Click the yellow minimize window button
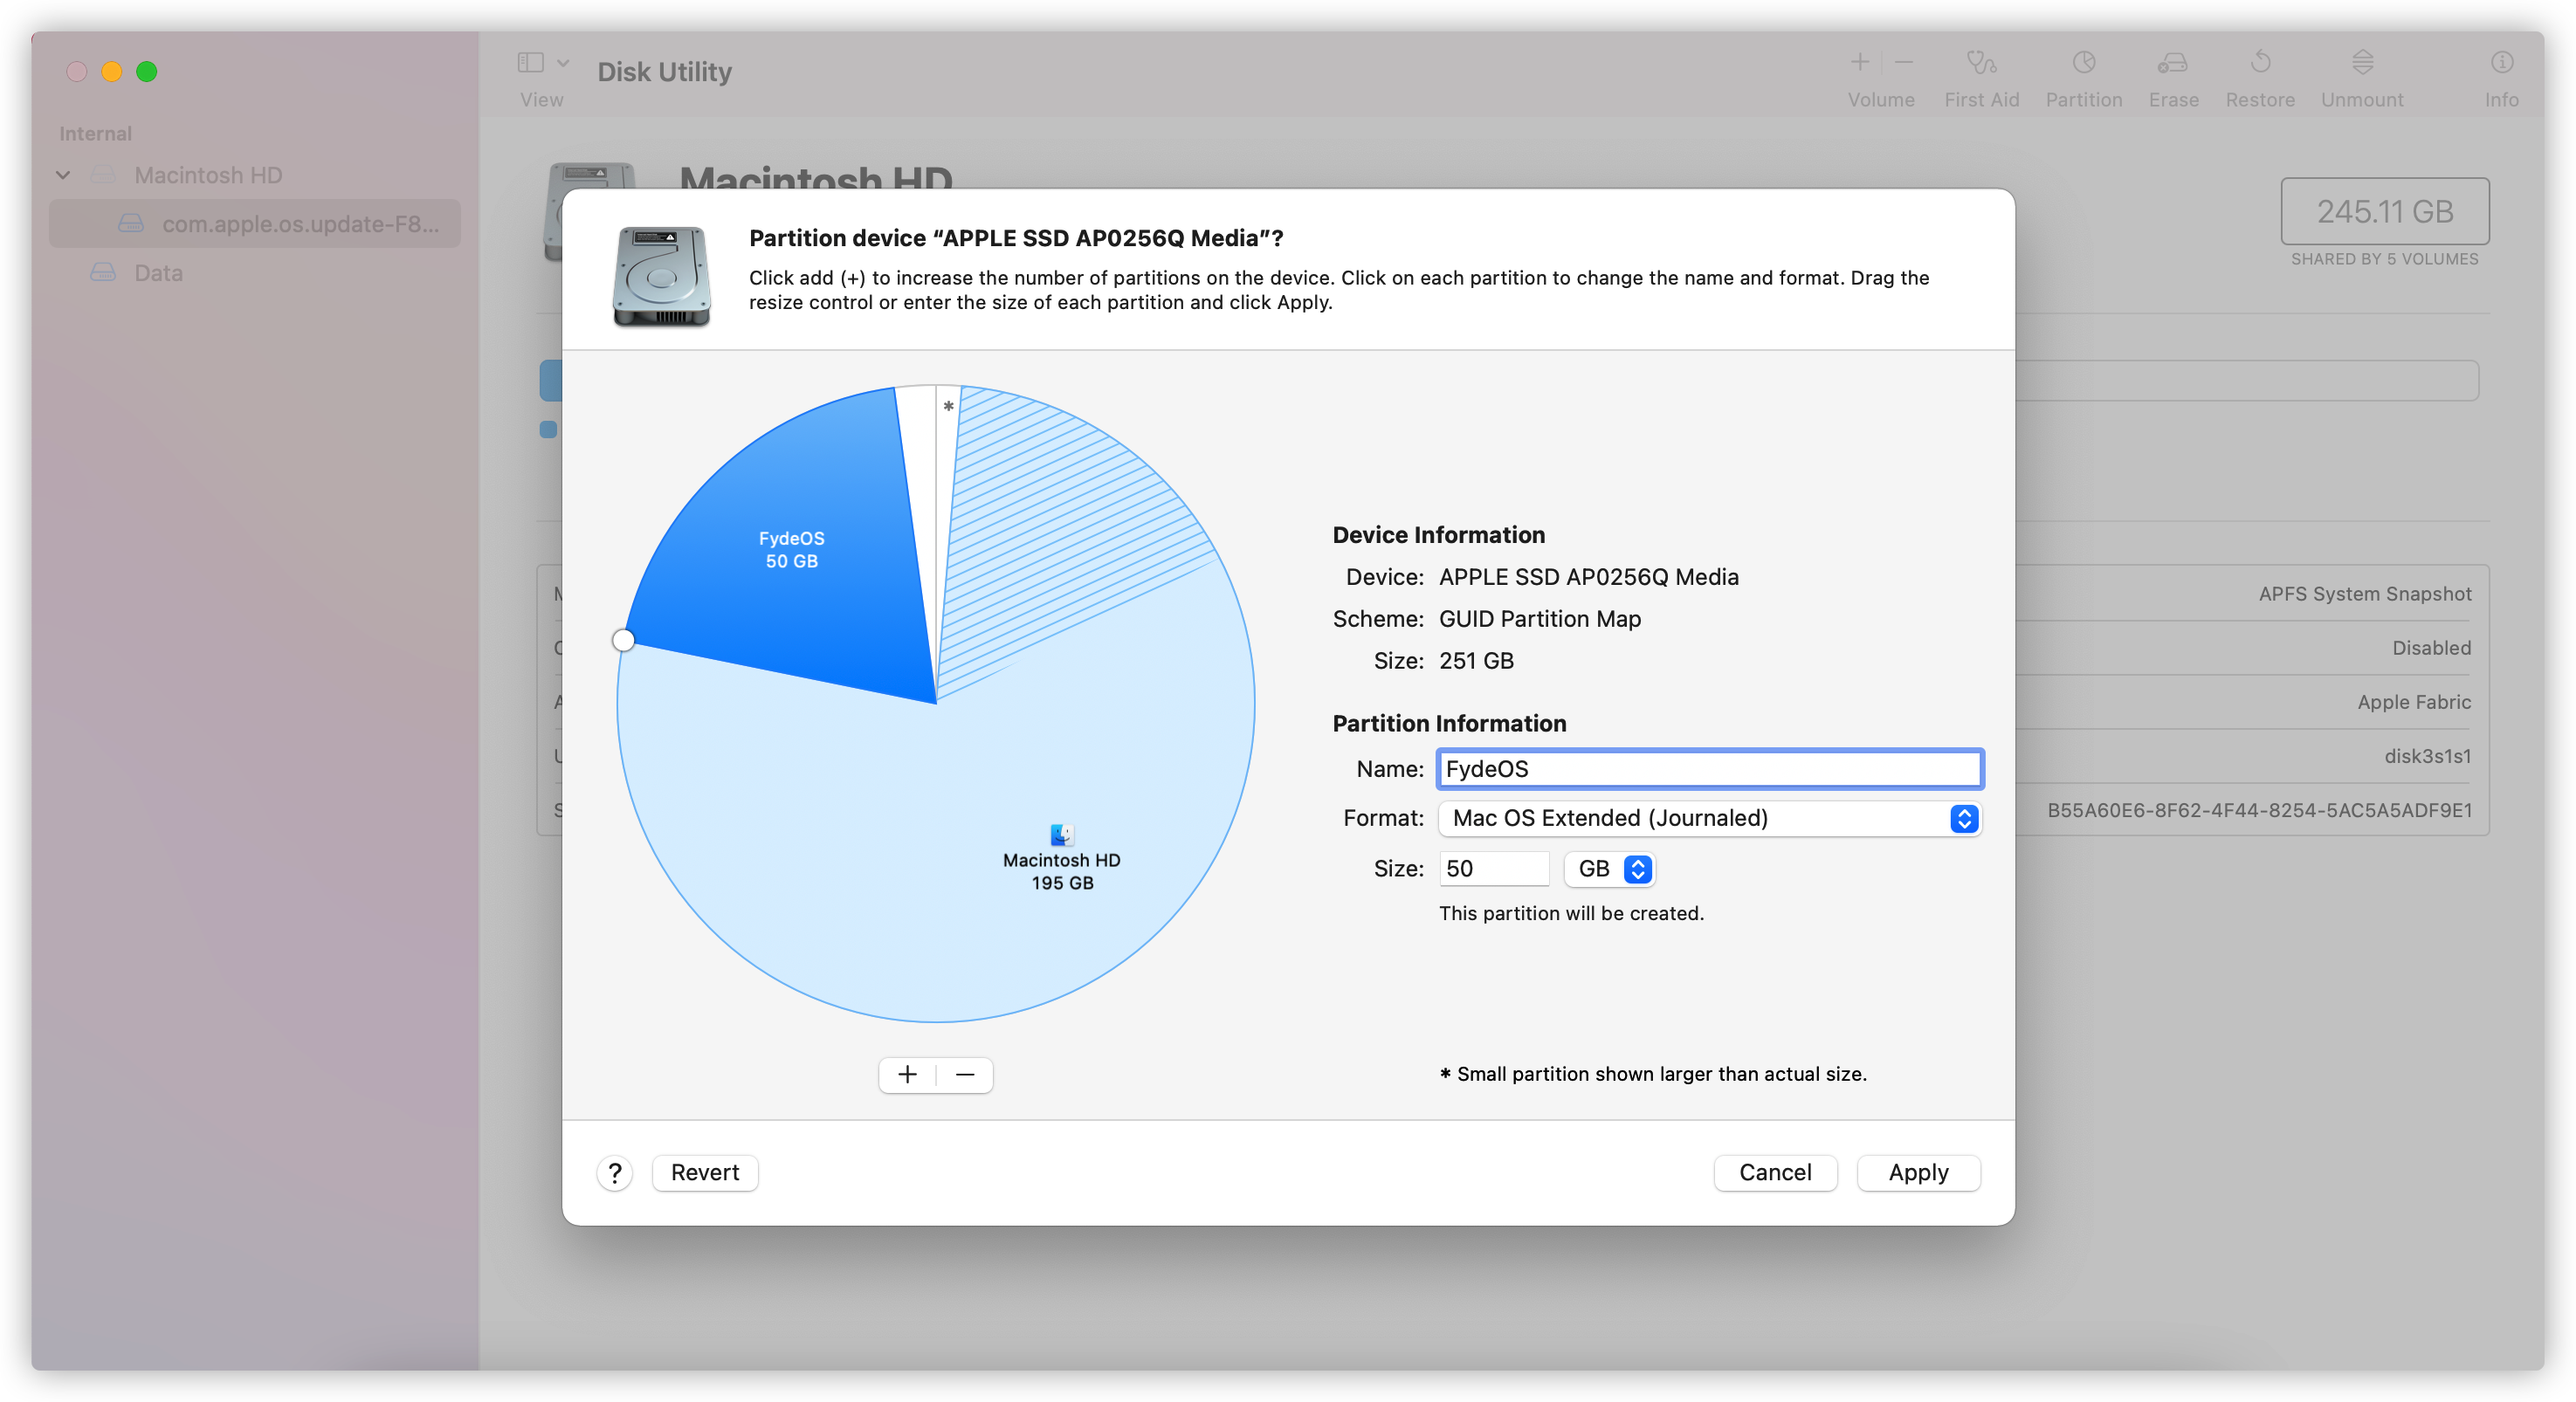This screenshot has width=2576, height=1402. [x=112, y=71]
